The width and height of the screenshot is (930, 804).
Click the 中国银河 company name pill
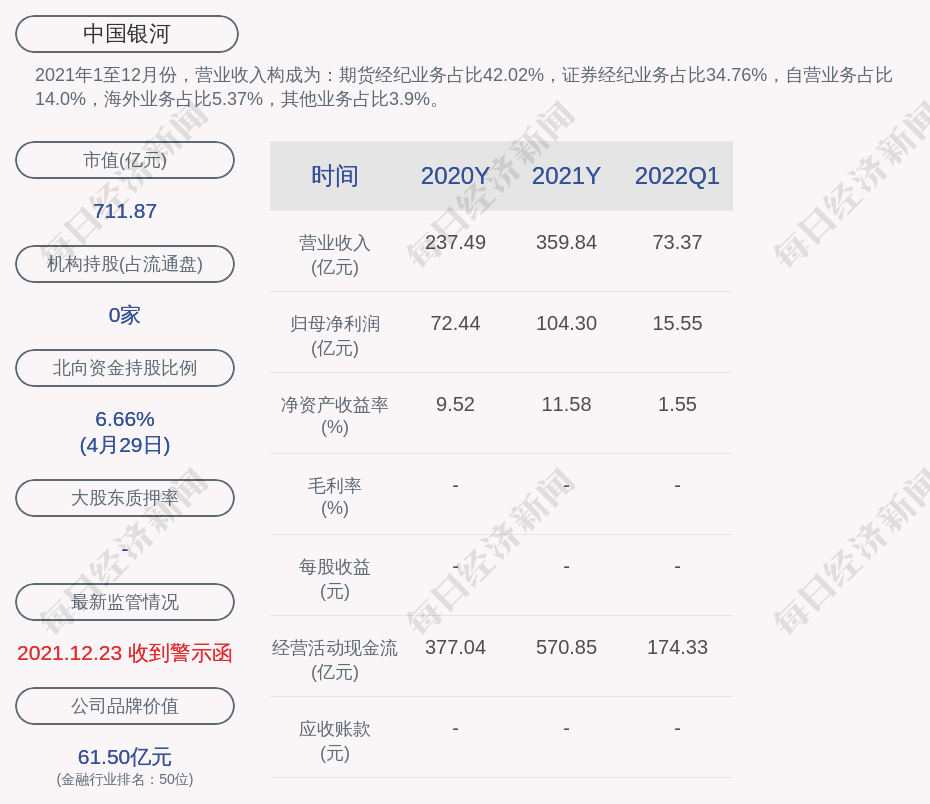(126, 34)
